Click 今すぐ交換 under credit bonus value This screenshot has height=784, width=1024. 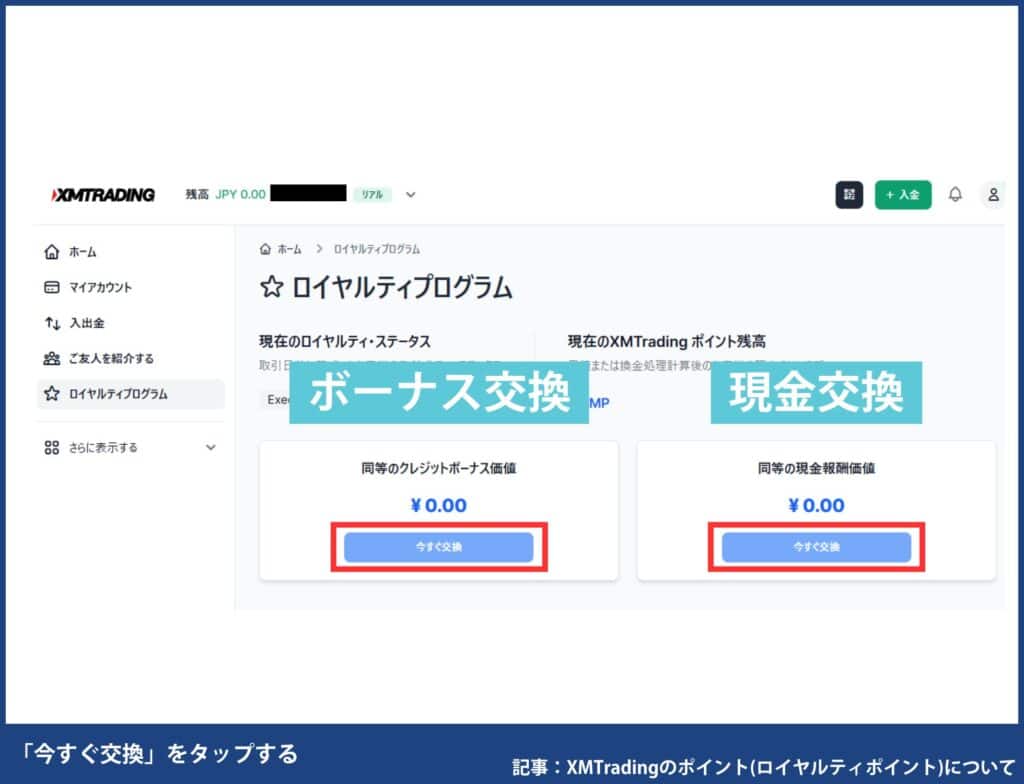(x=439, y=547)
